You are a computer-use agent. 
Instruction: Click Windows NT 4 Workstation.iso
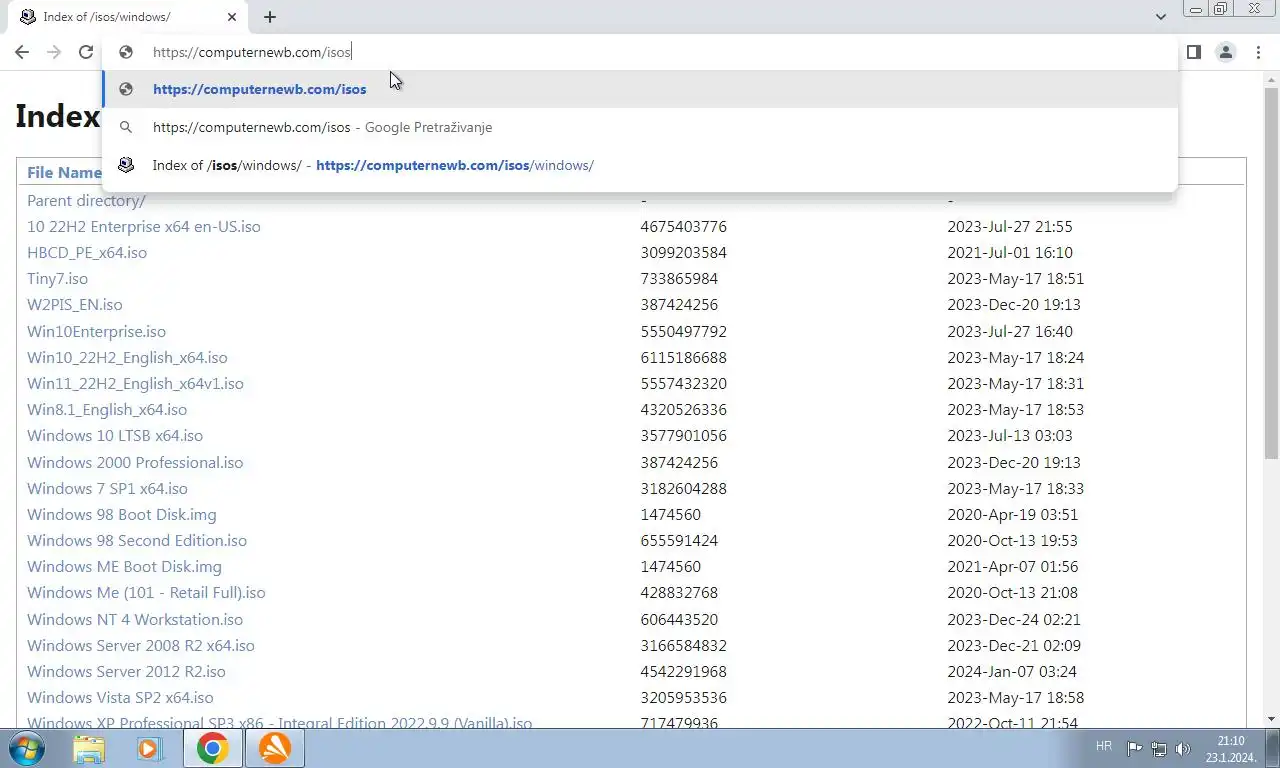tap(135, 619)
